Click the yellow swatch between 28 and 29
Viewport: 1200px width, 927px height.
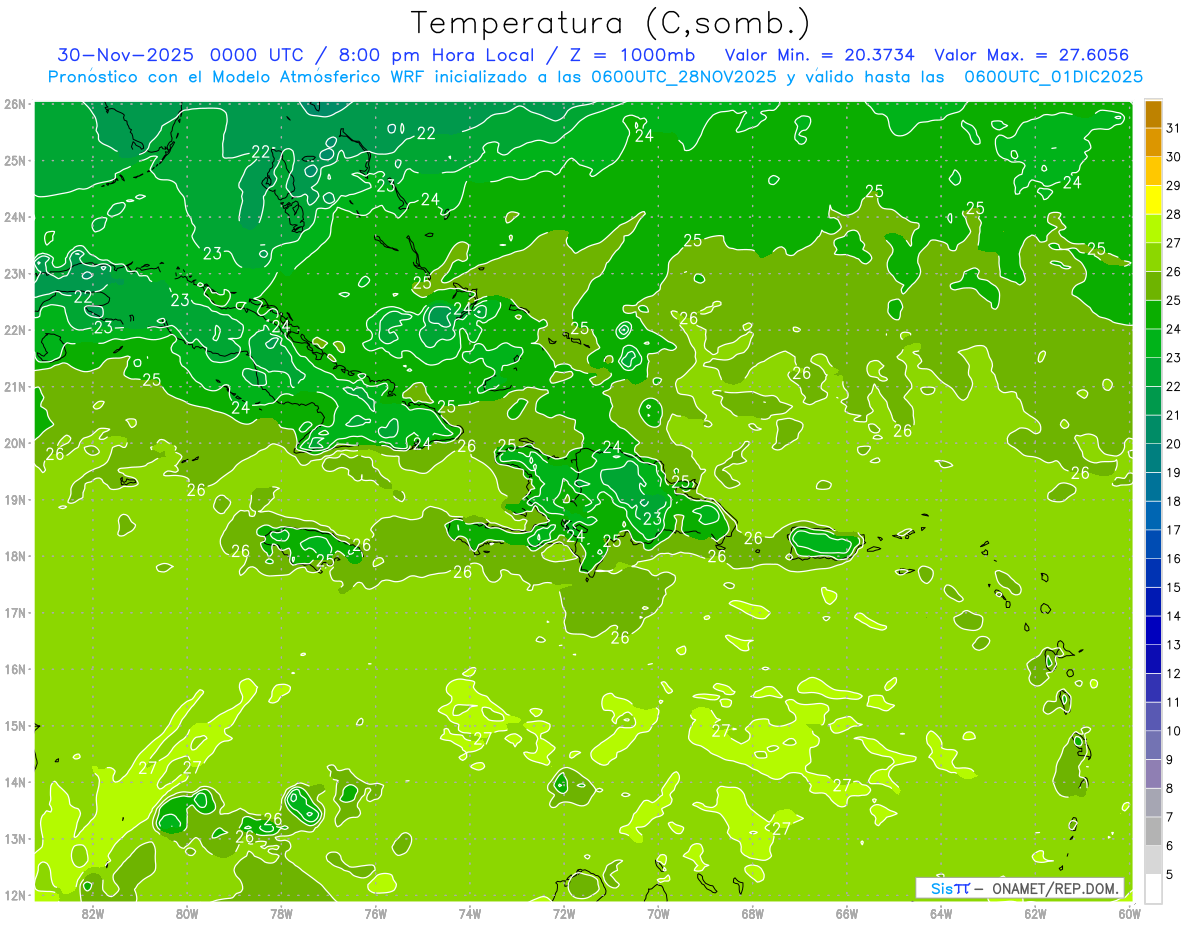(x=1153, y=200)
